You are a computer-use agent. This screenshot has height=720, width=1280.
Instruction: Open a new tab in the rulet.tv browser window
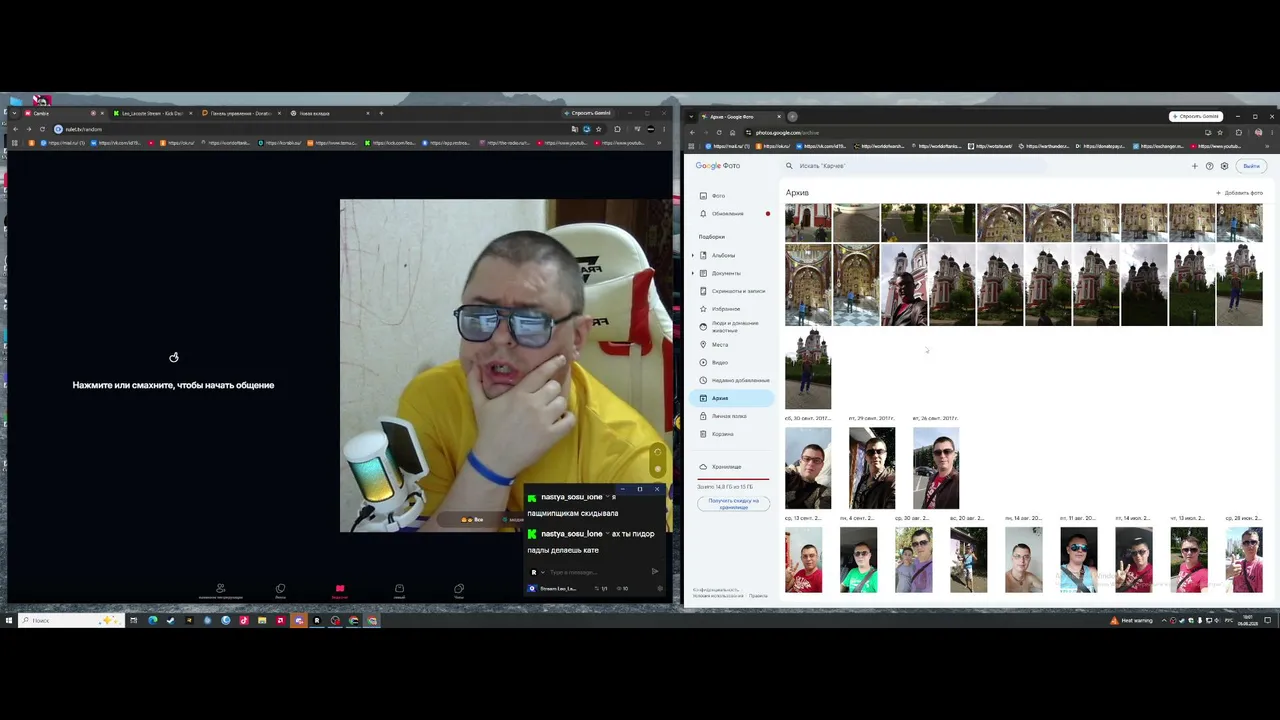pos(381,113)
